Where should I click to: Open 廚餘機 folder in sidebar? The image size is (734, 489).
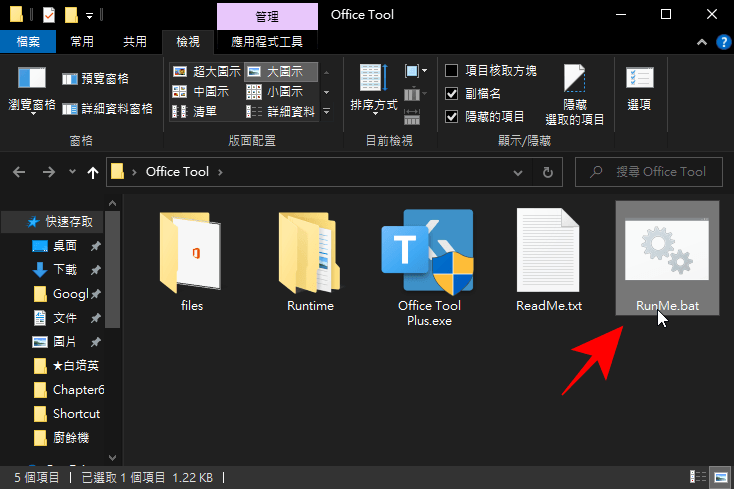tap(70, 438)
